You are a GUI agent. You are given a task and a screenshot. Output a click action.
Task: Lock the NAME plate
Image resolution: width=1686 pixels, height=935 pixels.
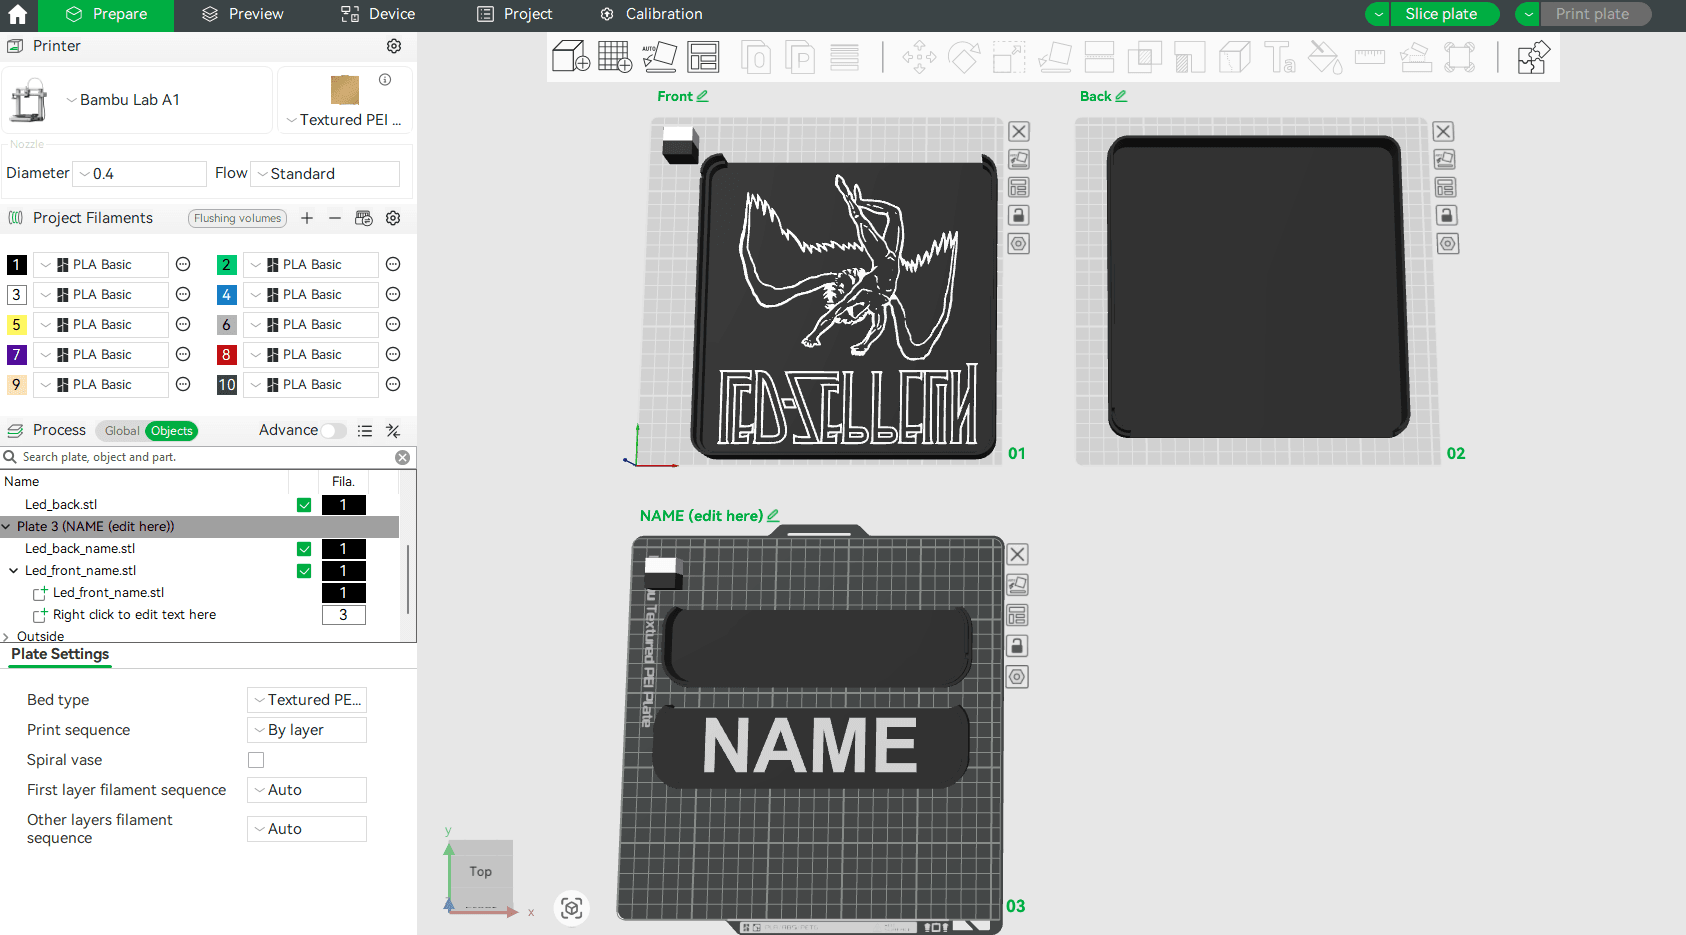(x=1017, y=646)
